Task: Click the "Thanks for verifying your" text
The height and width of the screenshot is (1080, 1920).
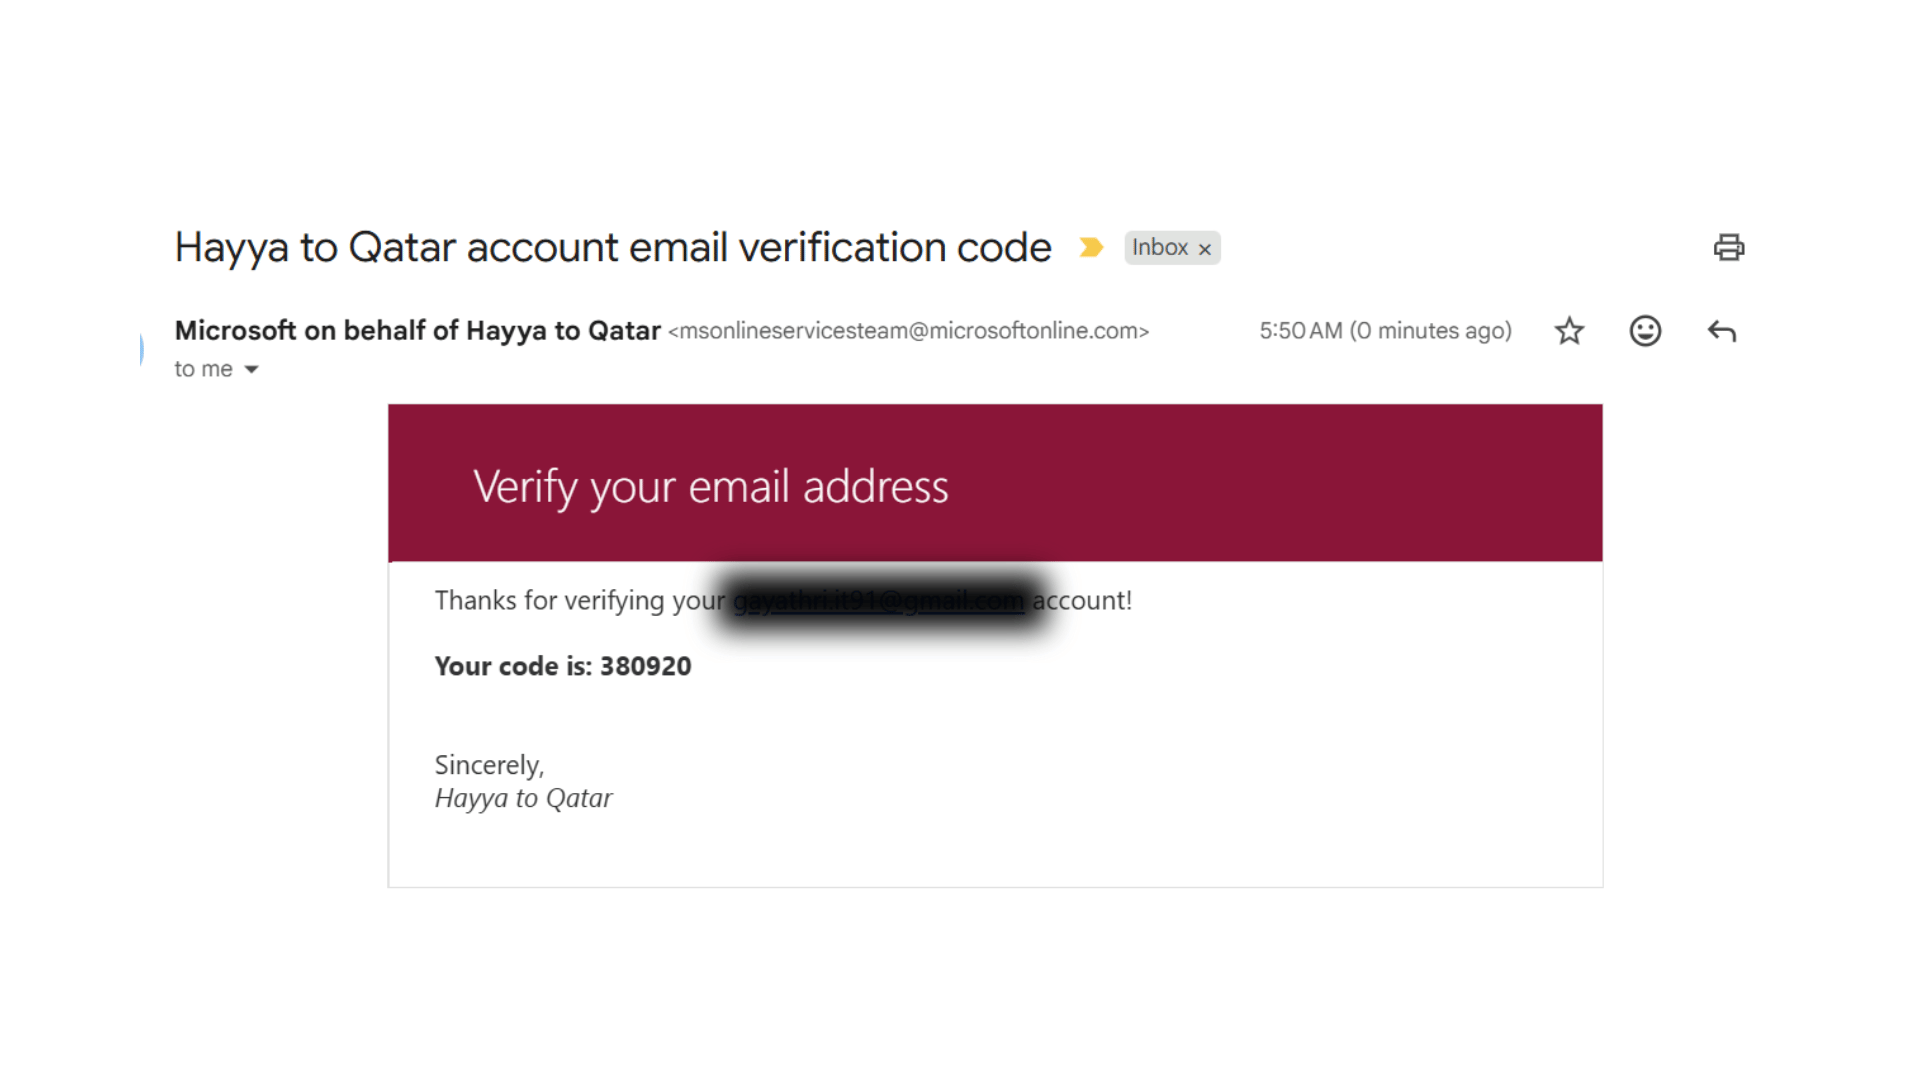Action: tap(579, 600)
